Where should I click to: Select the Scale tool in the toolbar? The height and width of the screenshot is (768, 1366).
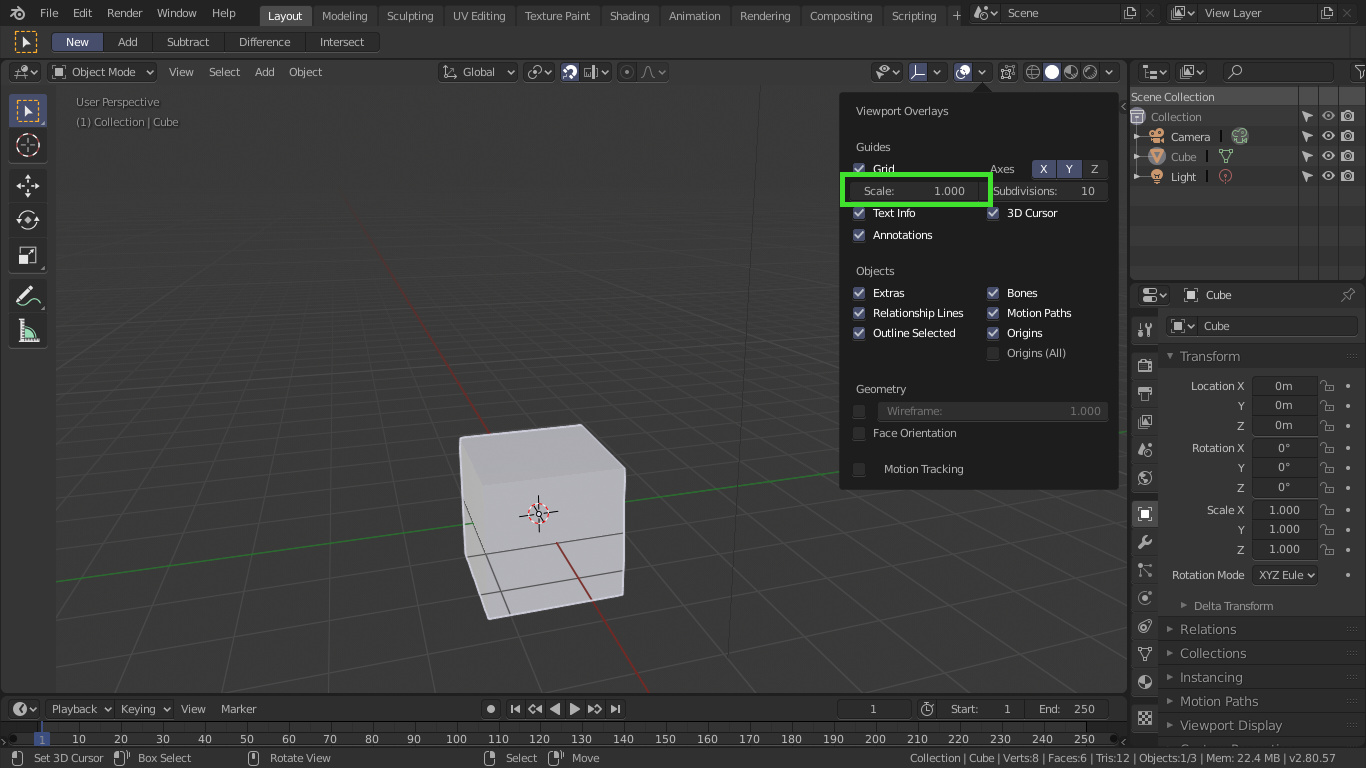click(27, 256)
